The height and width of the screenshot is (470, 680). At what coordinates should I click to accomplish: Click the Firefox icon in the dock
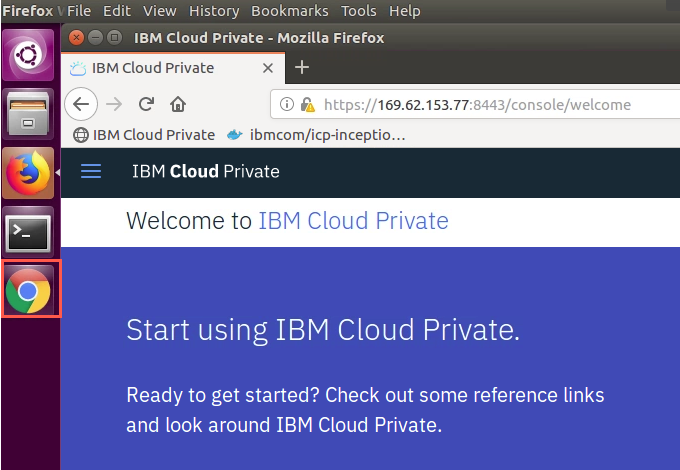pos(28,173)
